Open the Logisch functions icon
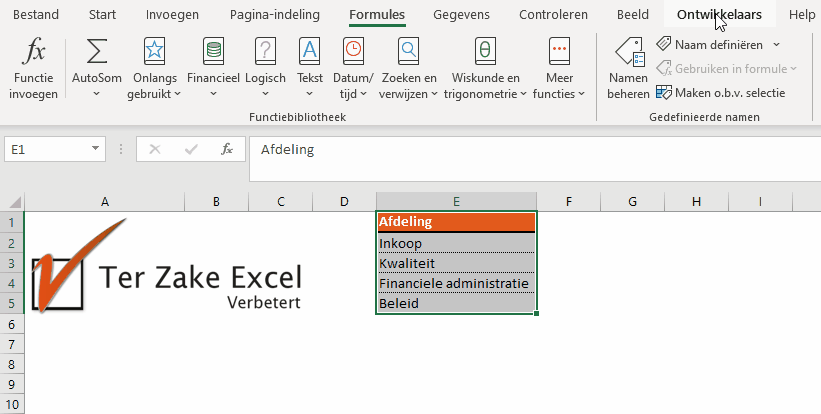Viewport: 821px width, 414px height. tap(265, 52)
